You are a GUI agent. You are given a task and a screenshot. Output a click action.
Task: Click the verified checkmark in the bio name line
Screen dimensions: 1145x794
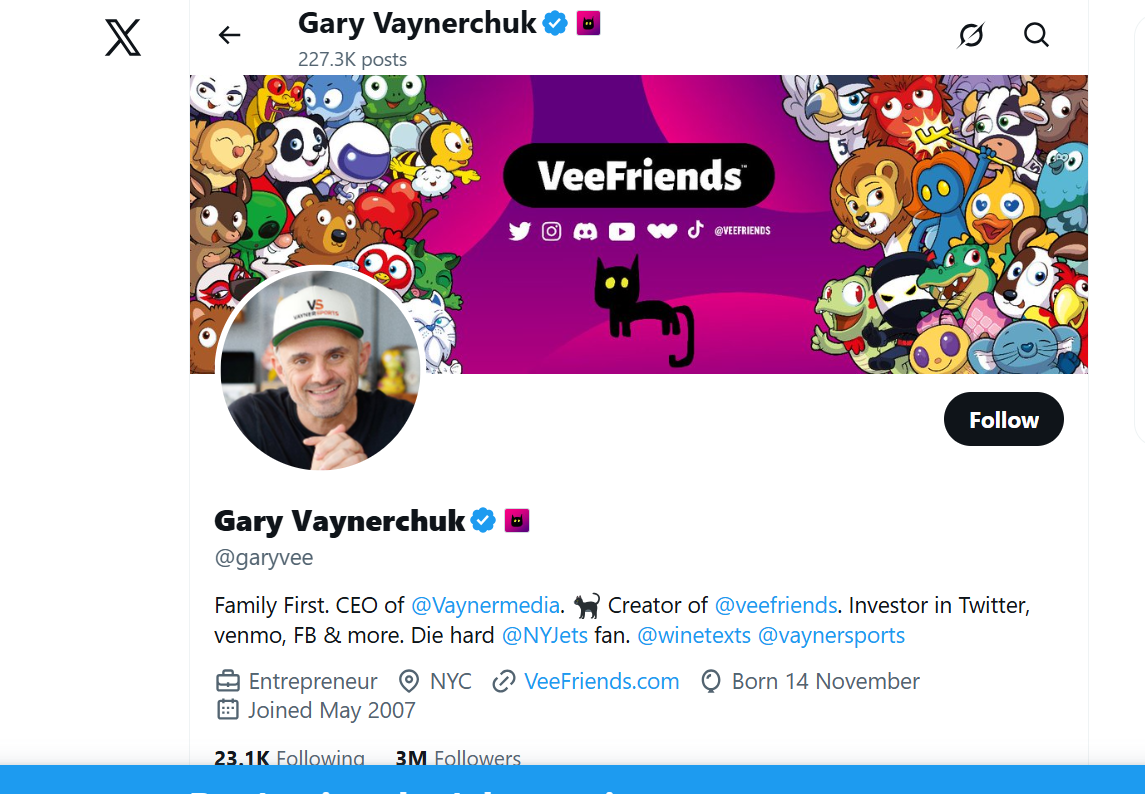click(x=483, y=519)
